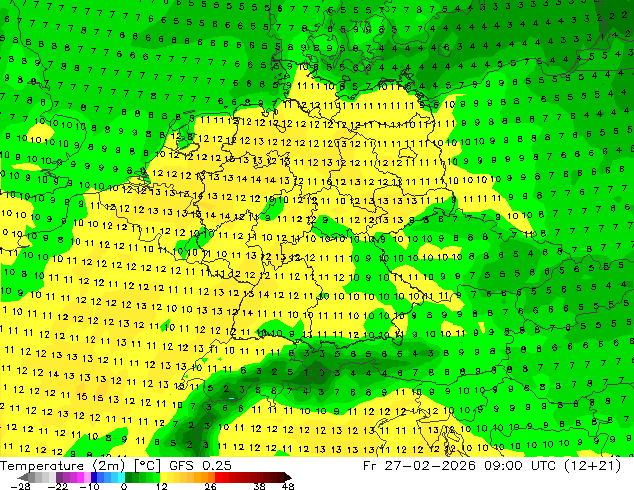634x490 pixels.
Task: Click the '26' legend value
Action: click(x=210, y=486)
